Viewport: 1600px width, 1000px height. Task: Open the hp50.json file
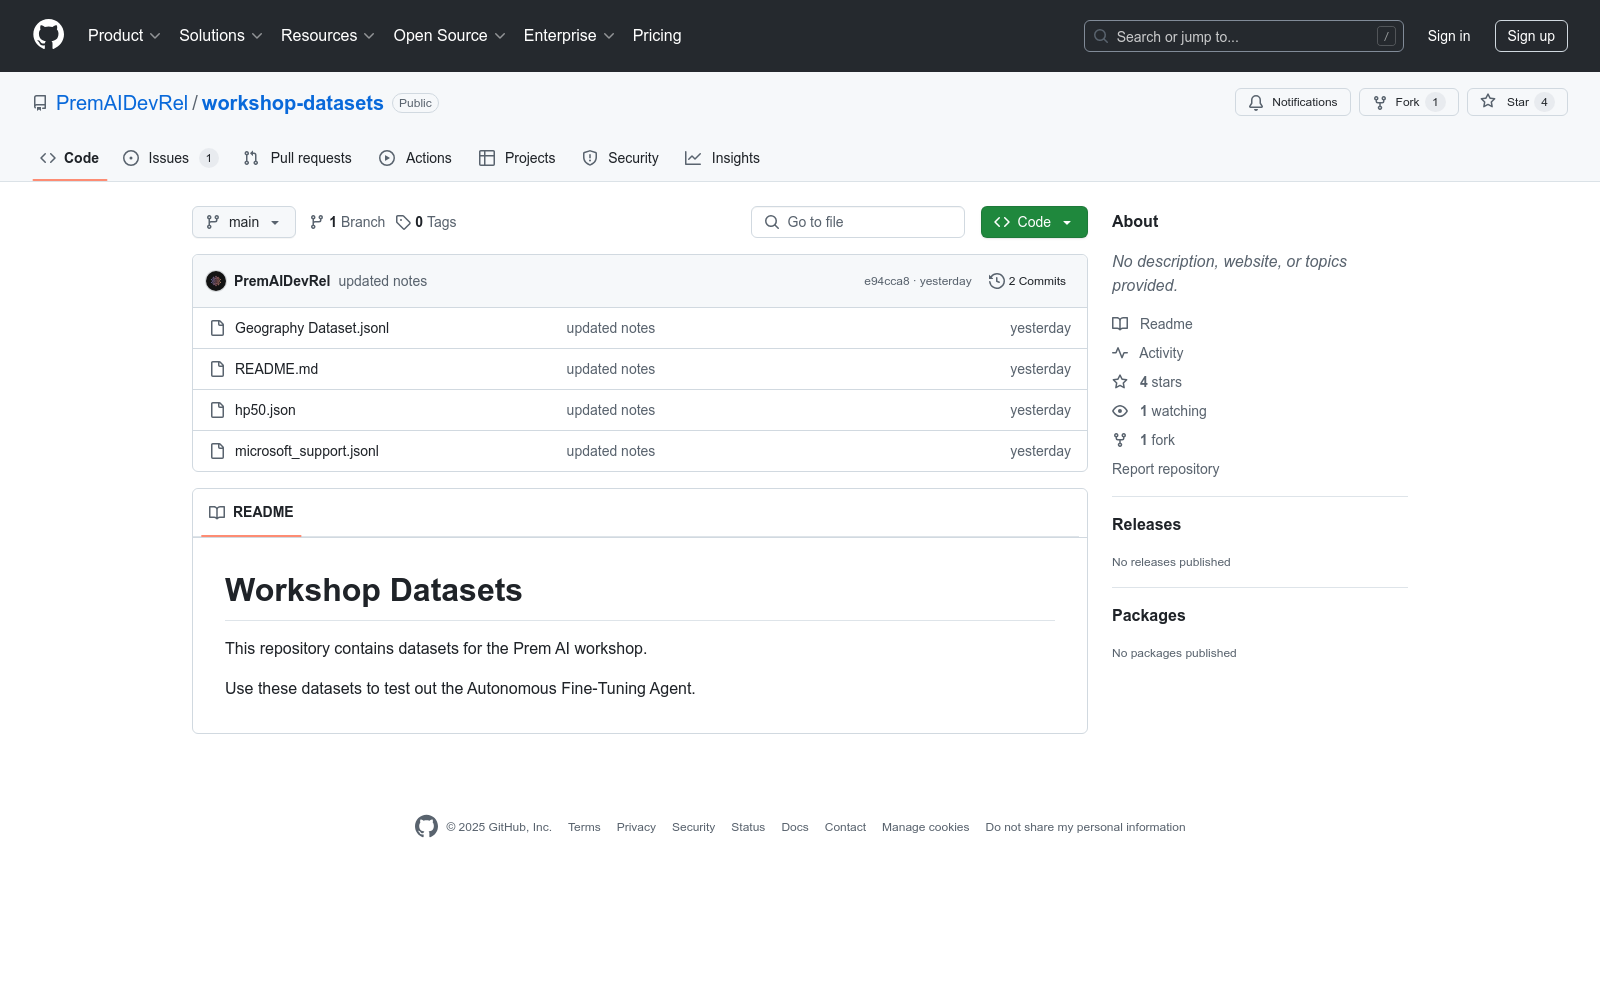point(265,410)
